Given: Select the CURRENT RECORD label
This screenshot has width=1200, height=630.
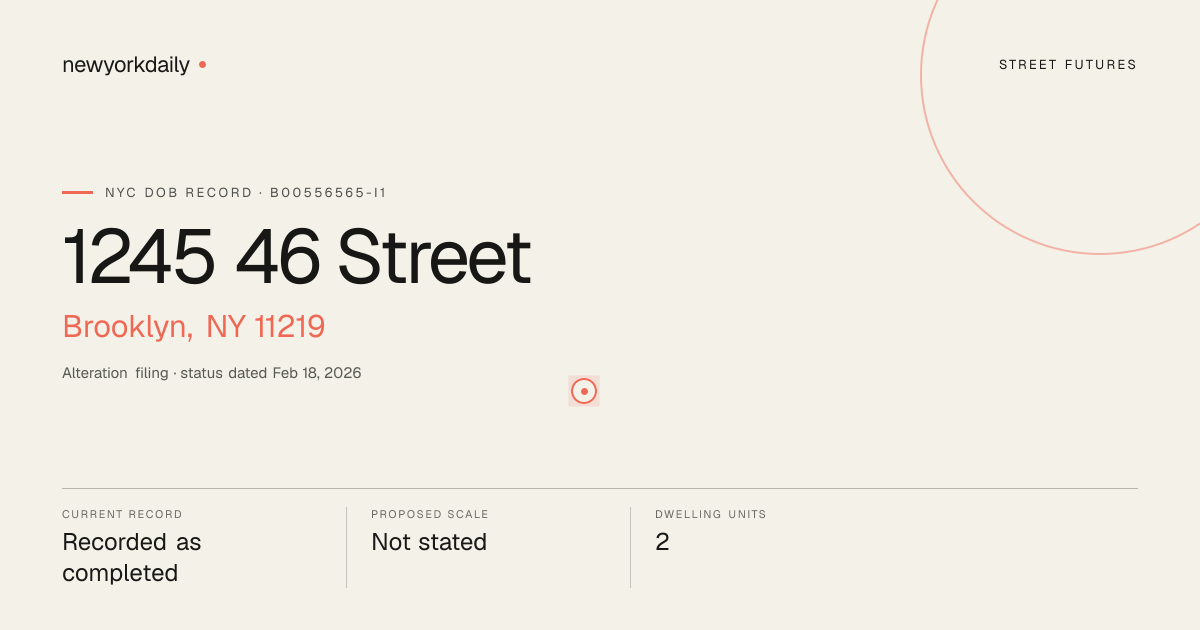Looking at the screenshot, I should tap(122, 514).
